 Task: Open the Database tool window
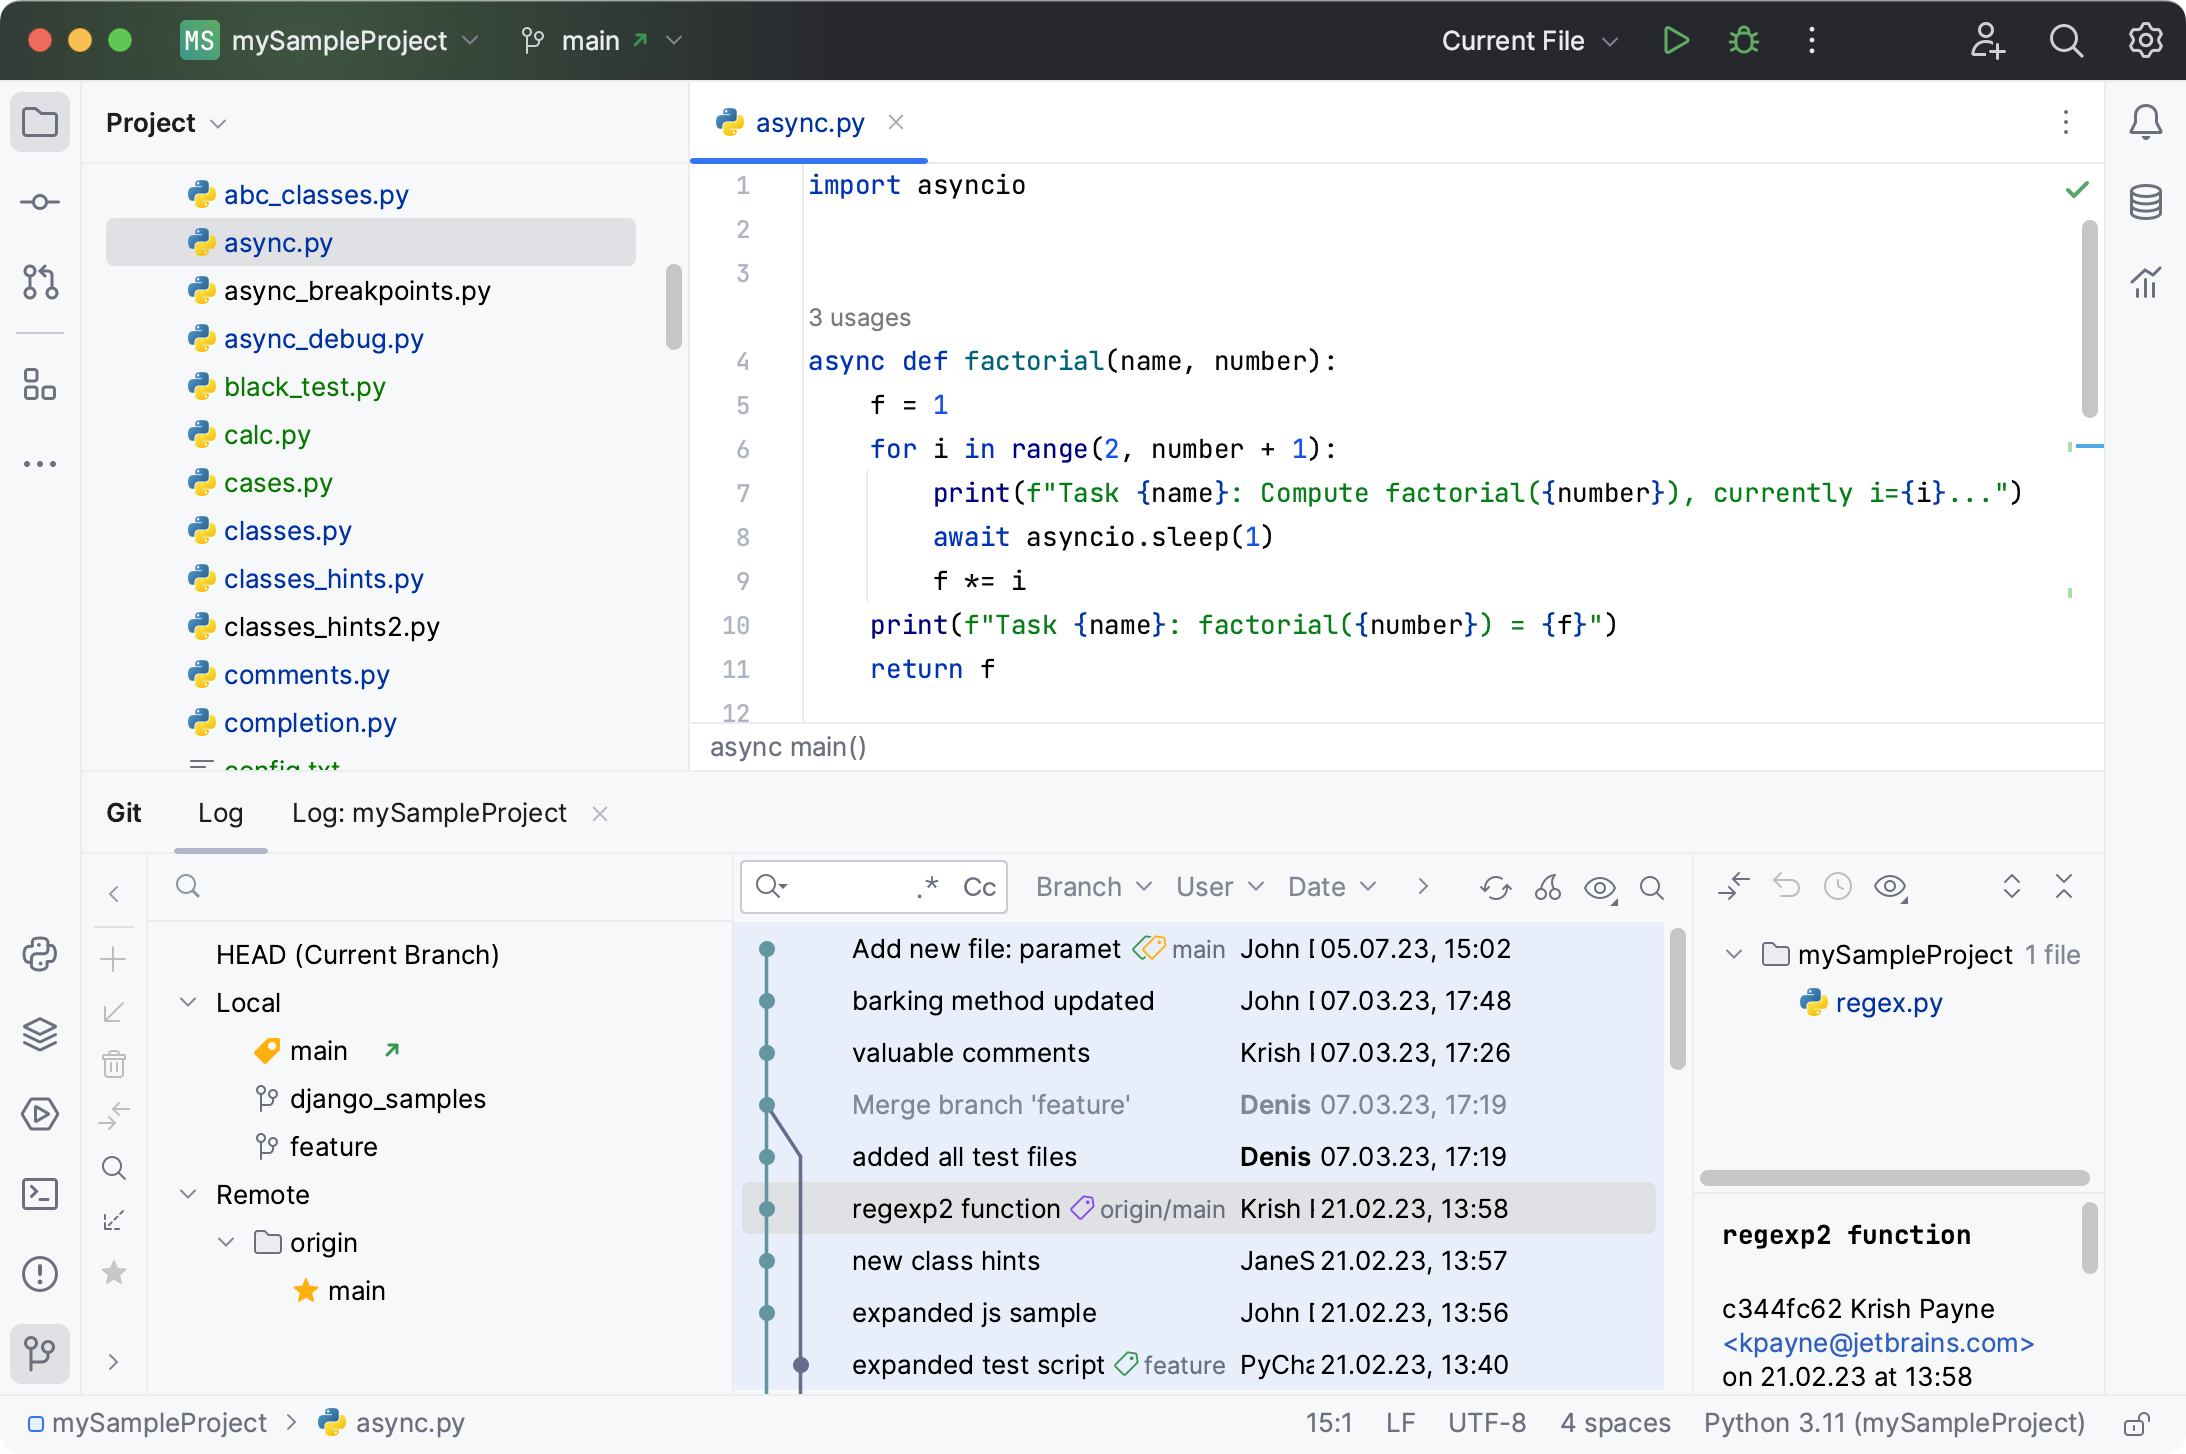click(2146, 201)
